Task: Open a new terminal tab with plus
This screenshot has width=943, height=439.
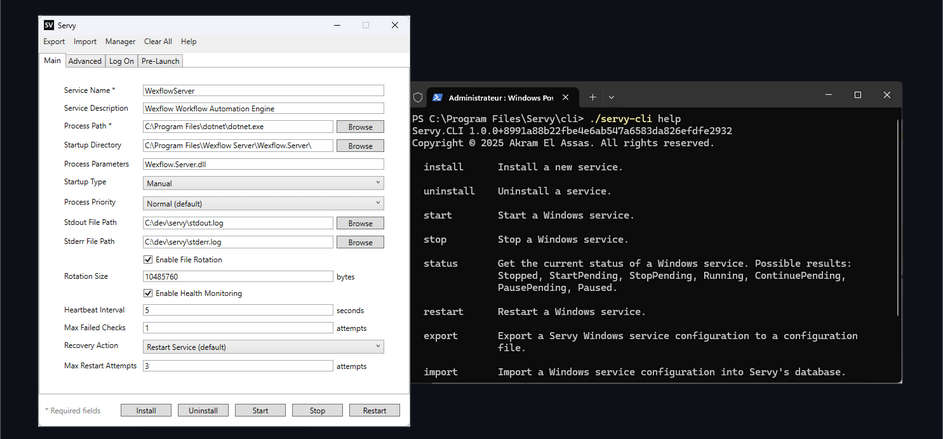Action: click(592, 97)
